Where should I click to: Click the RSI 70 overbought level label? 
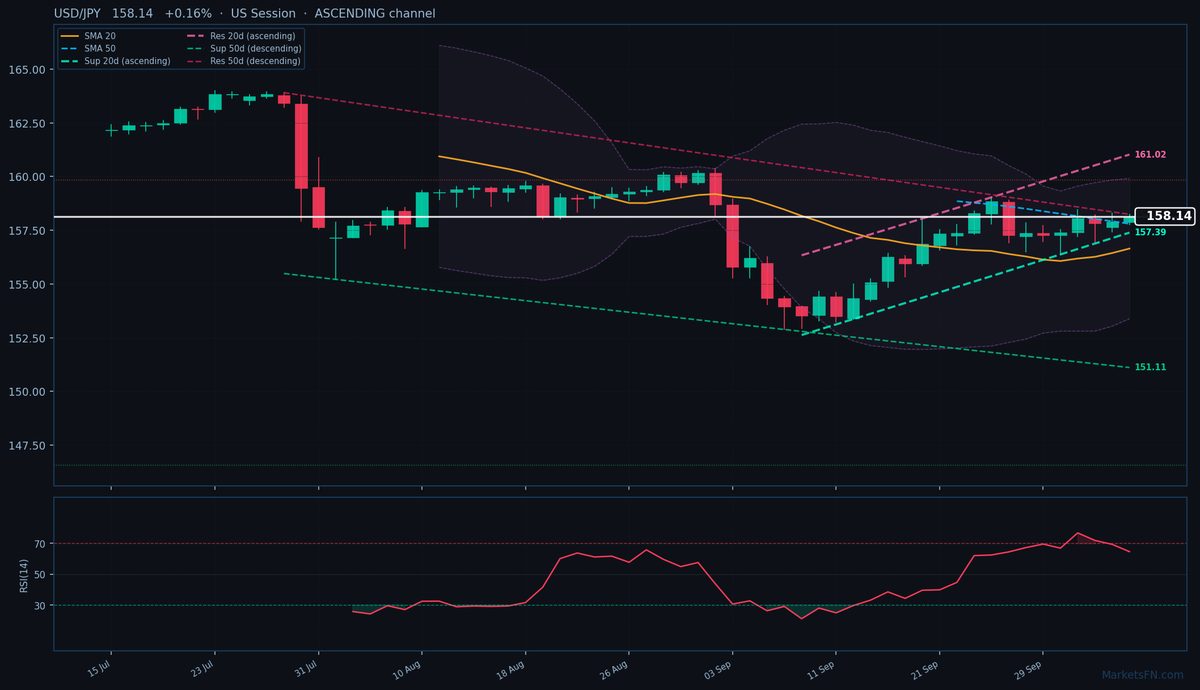tap(40, 544)
